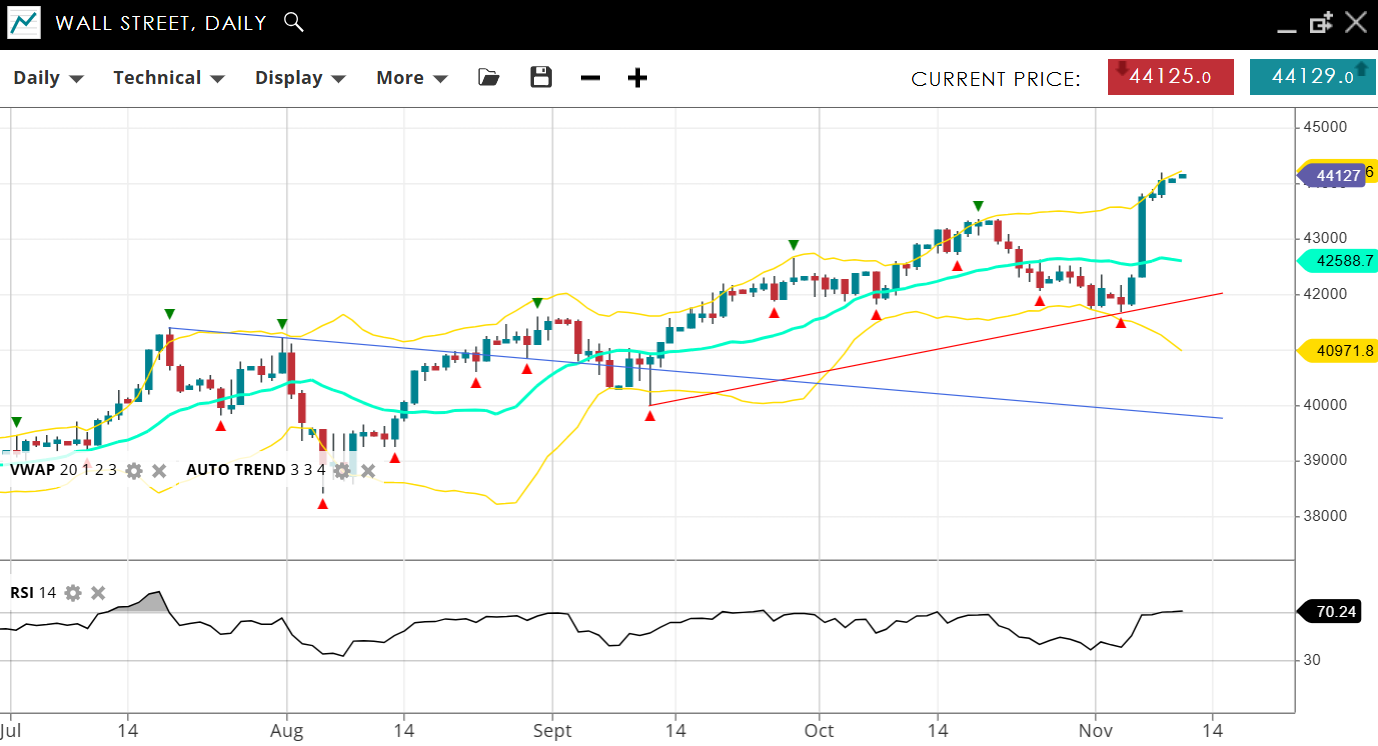Click the save floppy disk icon
The height and width of the screenshot is (746, 1378).
pos(541,78)
